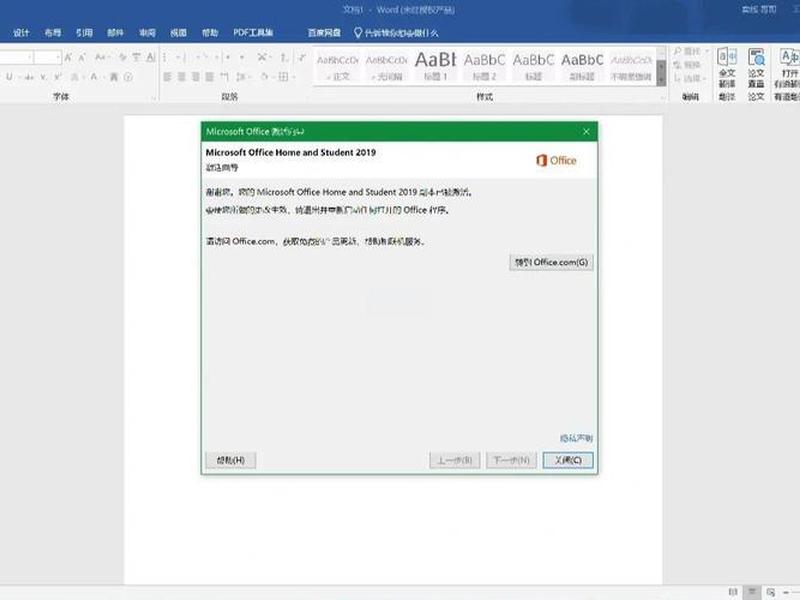The width and height of the screenshot is (800, 600).
Task: Click the Shrink Font icon
Action: [82, 57]
